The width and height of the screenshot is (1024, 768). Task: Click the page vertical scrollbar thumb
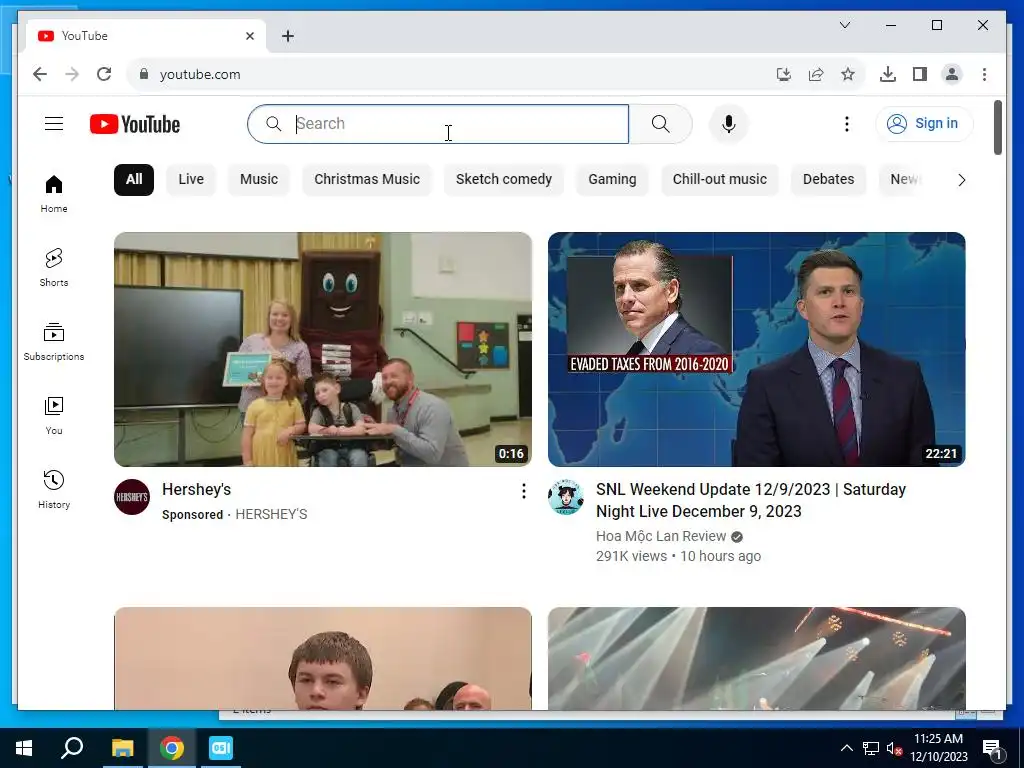pos(997,127)
